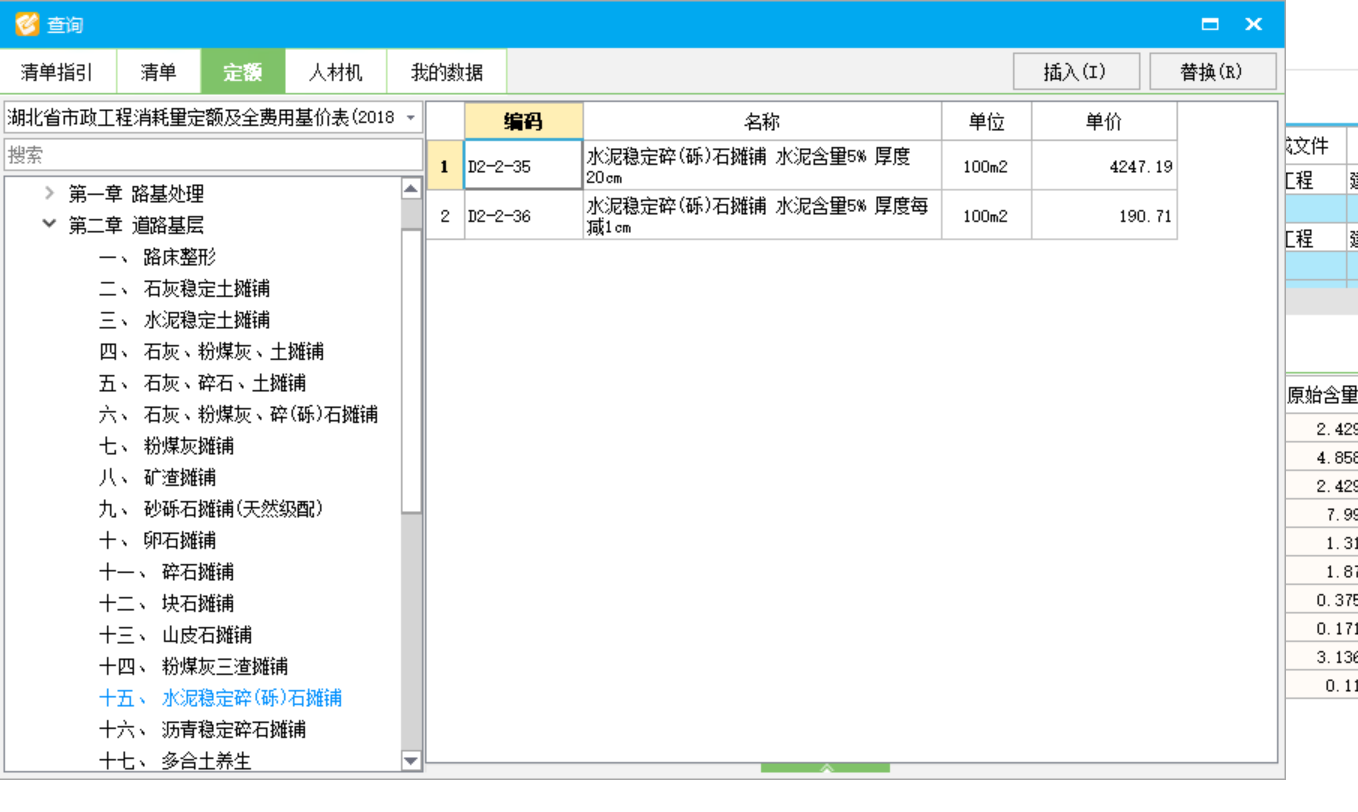Collapse the 第二章 道路基层 node

click(49, 224)
